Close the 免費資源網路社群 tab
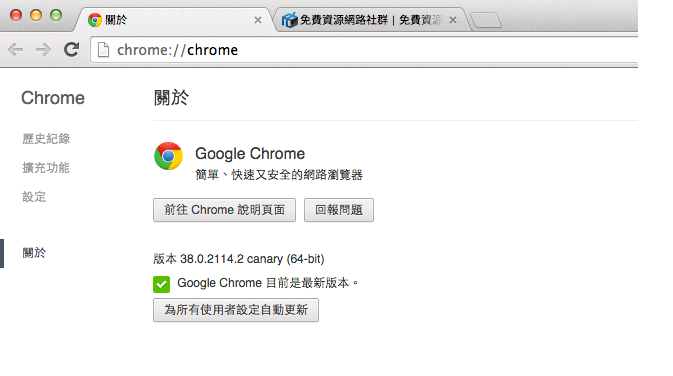The height and width of the screenshot is (376, 673). [x=453, y=20]
